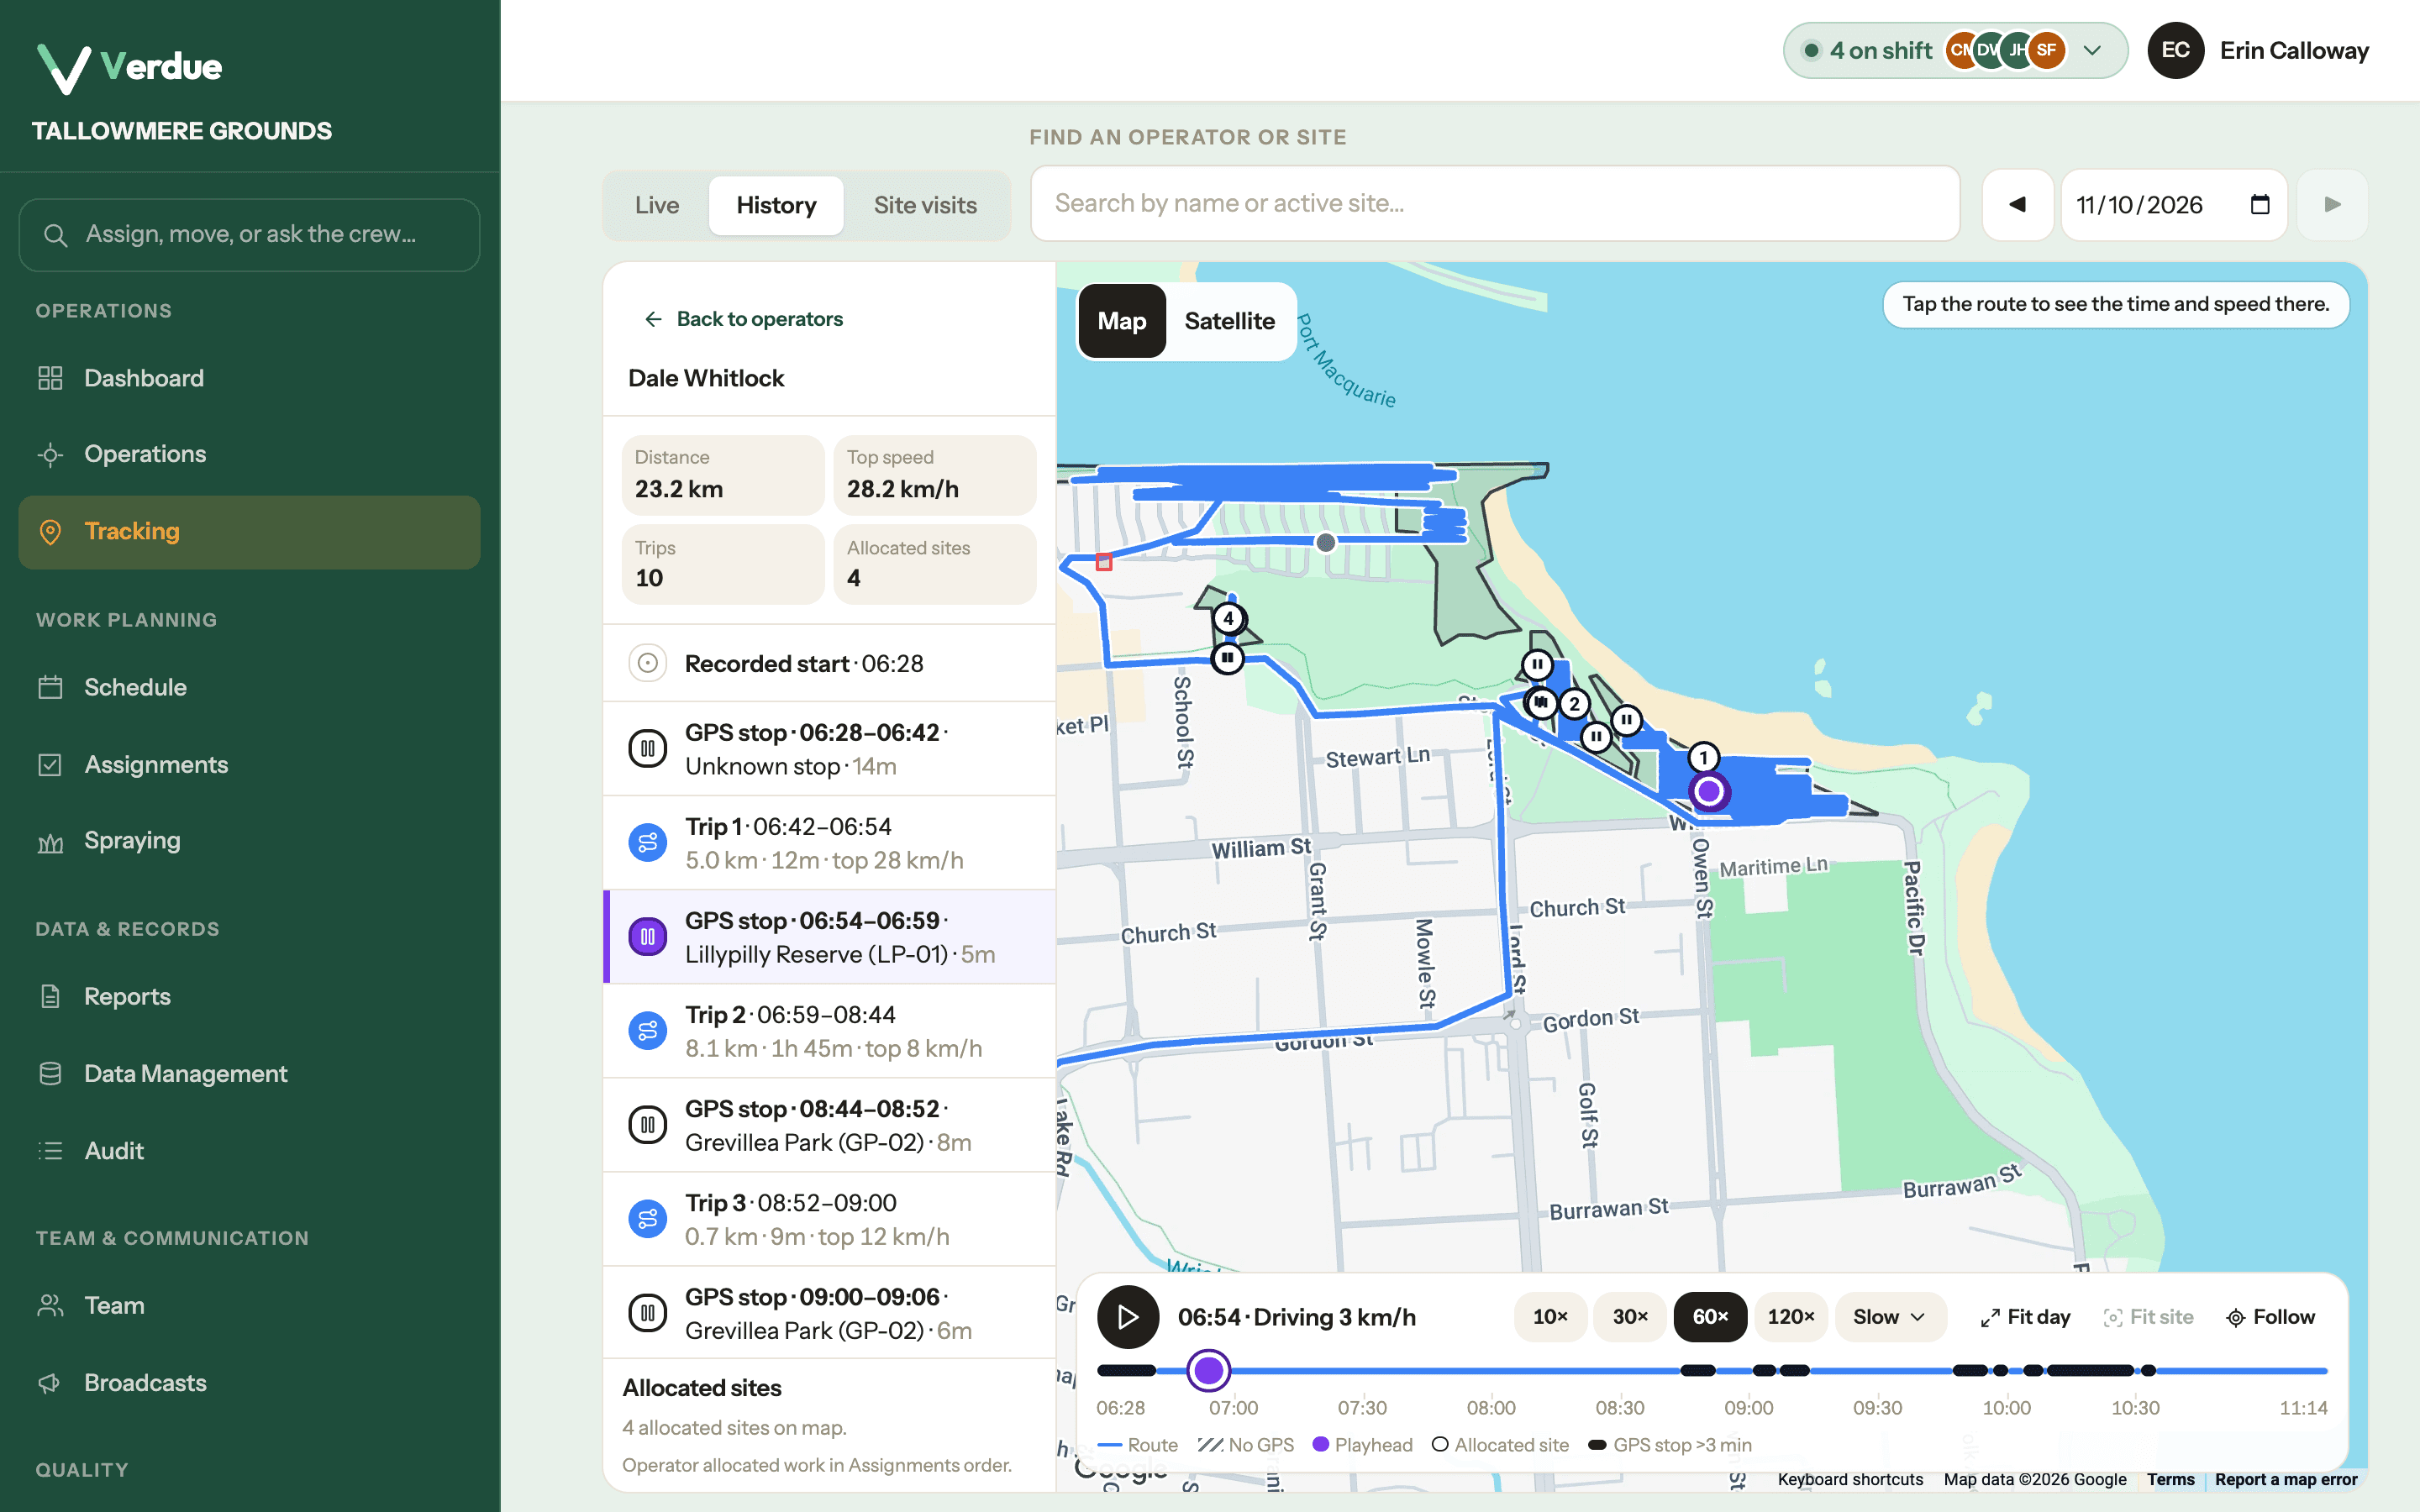
Task: Select the History tab
Action: (776, 205)
